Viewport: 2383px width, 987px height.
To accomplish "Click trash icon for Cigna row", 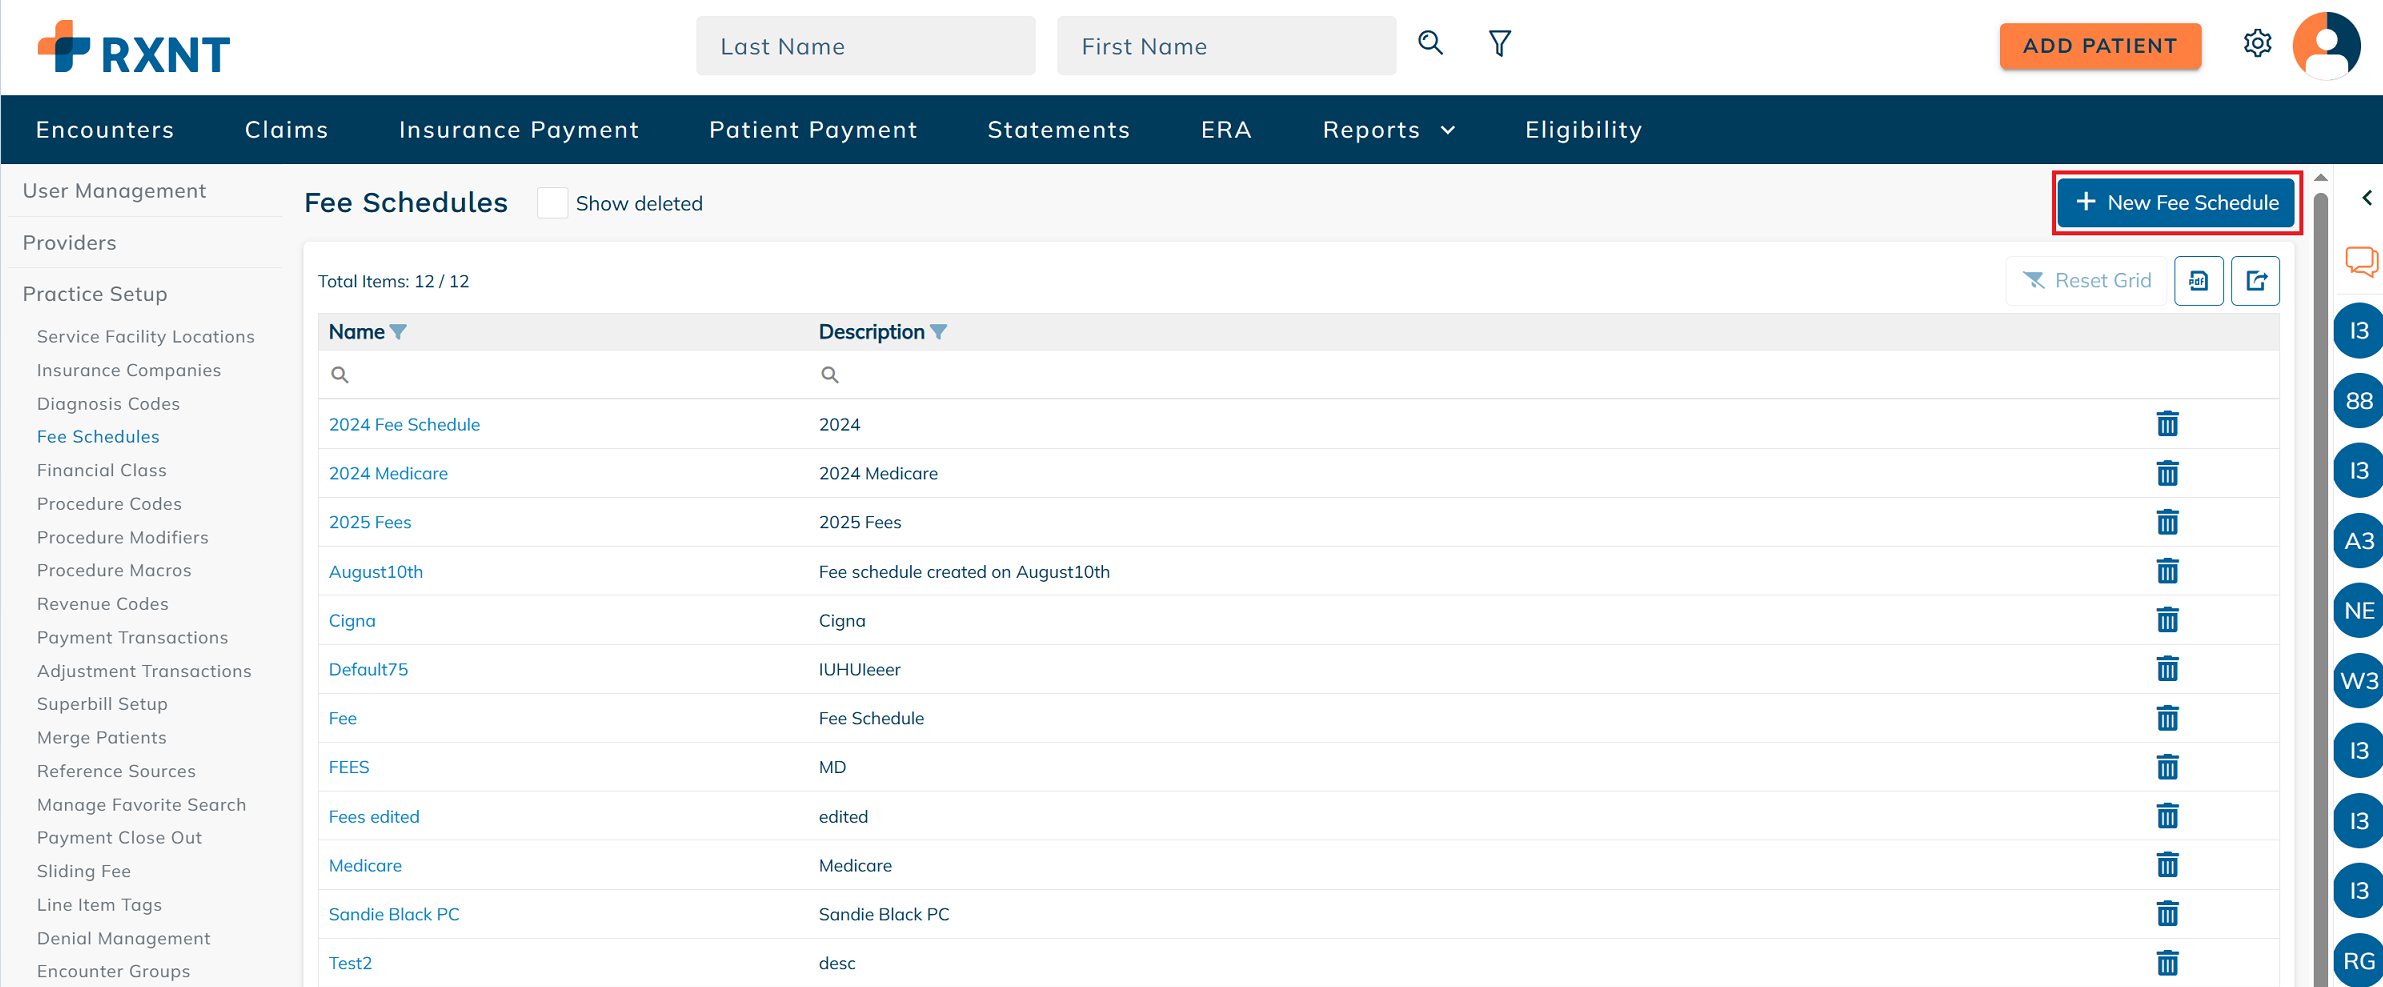I will click(2167, 620).
